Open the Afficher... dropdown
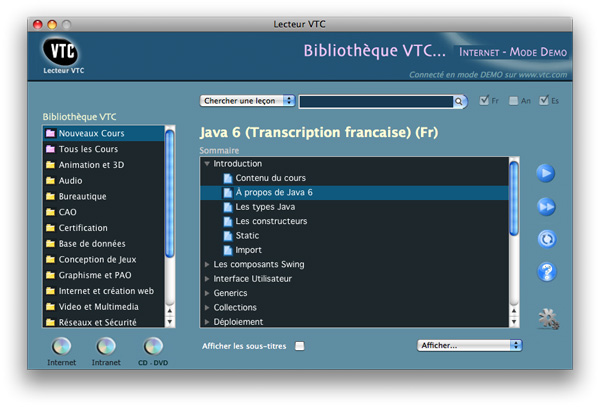600x407 pixels. 470,345
